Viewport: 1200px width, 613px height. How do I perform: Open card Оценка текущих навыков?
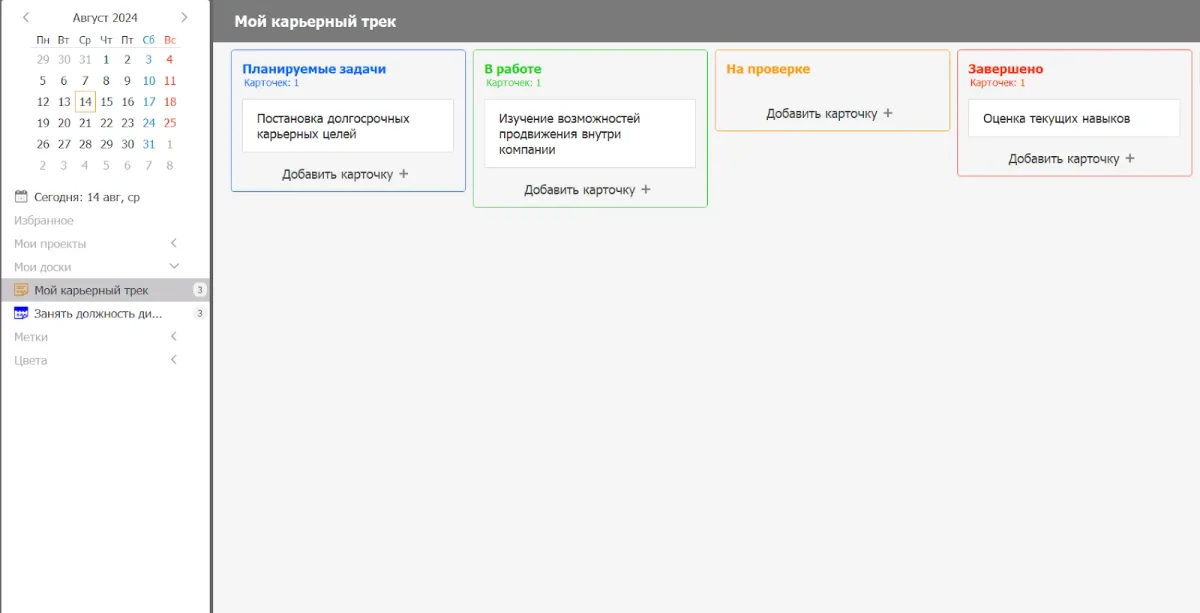(1073, 118)
